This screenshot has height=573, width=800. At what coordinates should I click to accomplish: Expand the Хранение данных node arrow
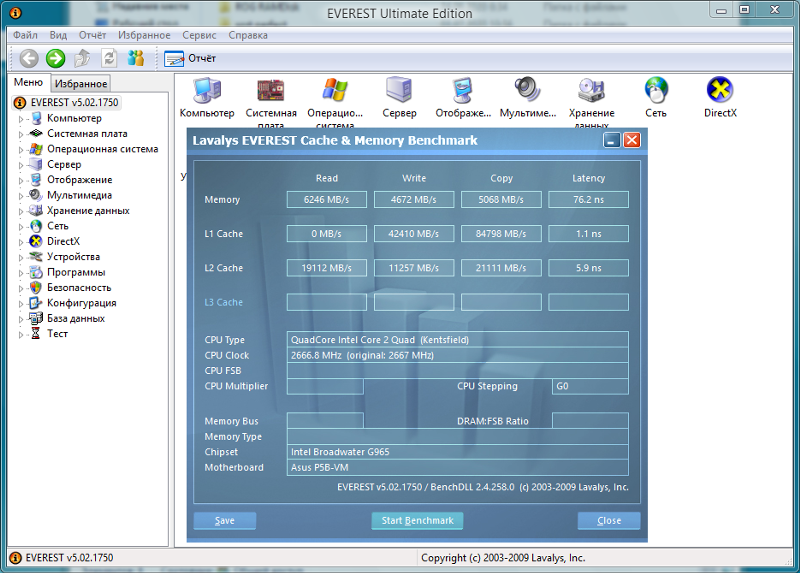(21, 211)
